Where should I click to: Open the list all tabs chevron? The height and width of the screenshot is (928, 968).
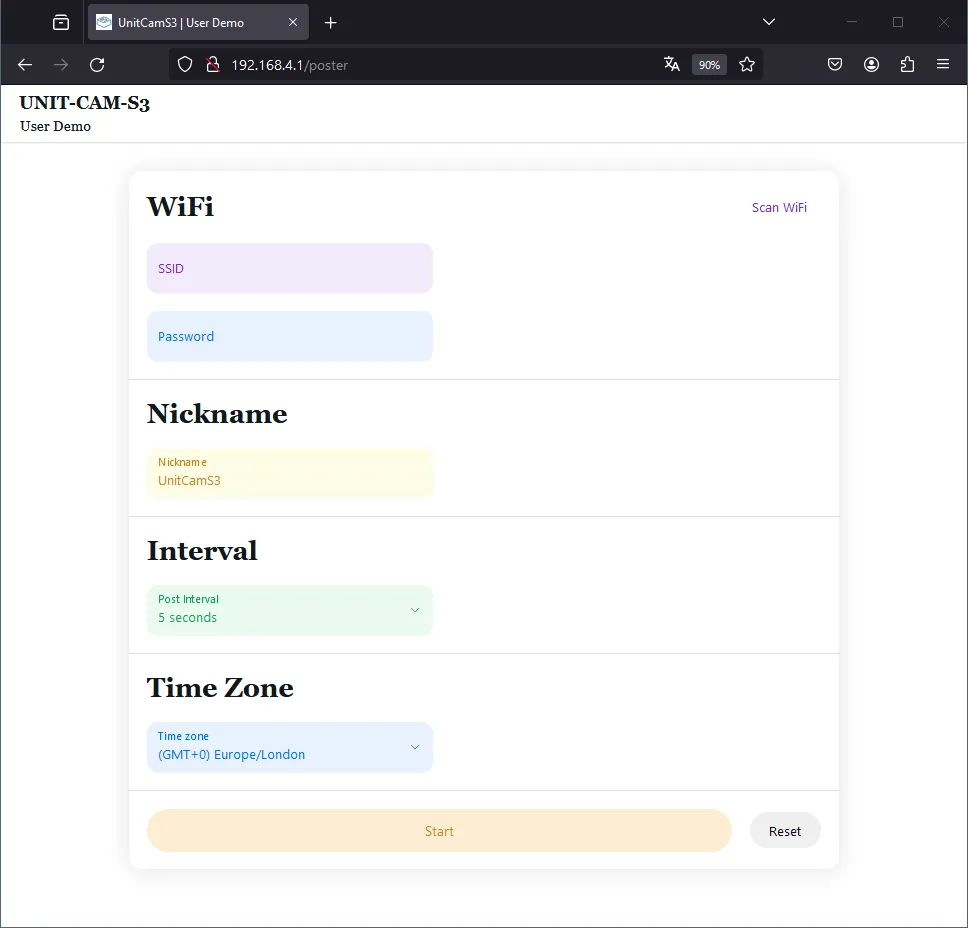coord(769,22)
